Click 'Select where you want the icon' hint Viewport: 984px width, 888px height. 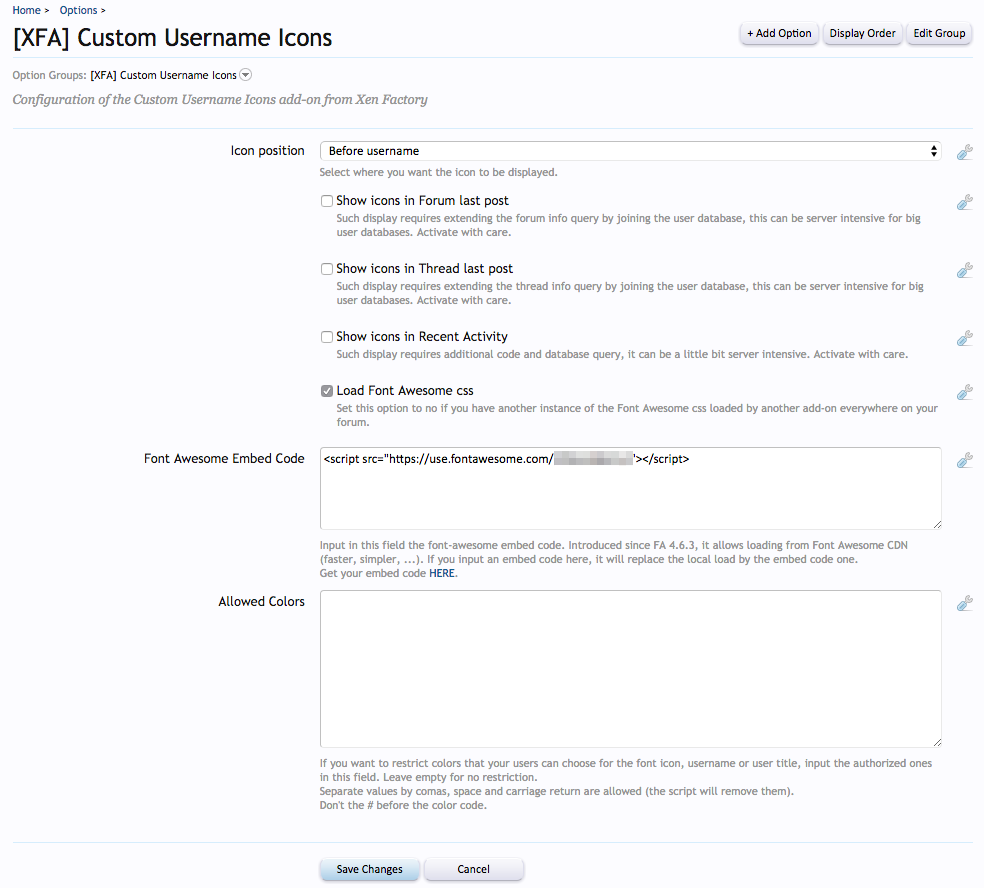tap(438, 172)
